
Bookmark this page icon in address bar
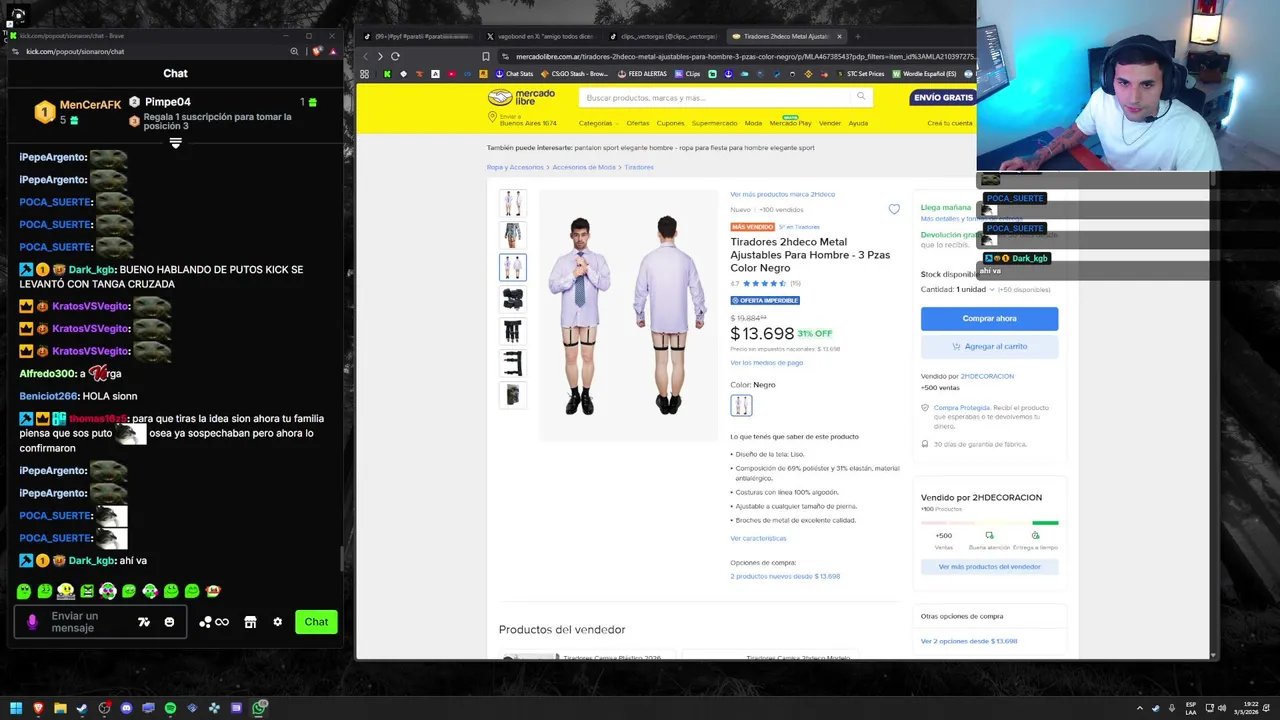486,56
